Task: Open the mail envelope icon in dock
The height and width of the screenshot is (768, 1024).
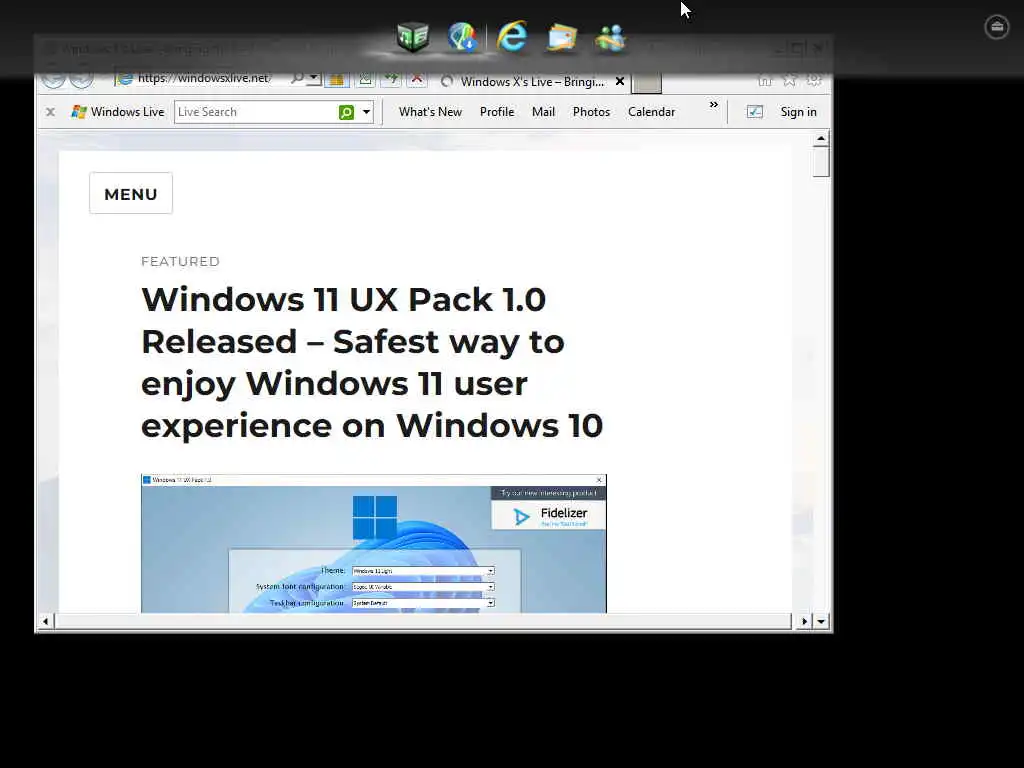Action: pyautogui.click(x=562, y=37)
